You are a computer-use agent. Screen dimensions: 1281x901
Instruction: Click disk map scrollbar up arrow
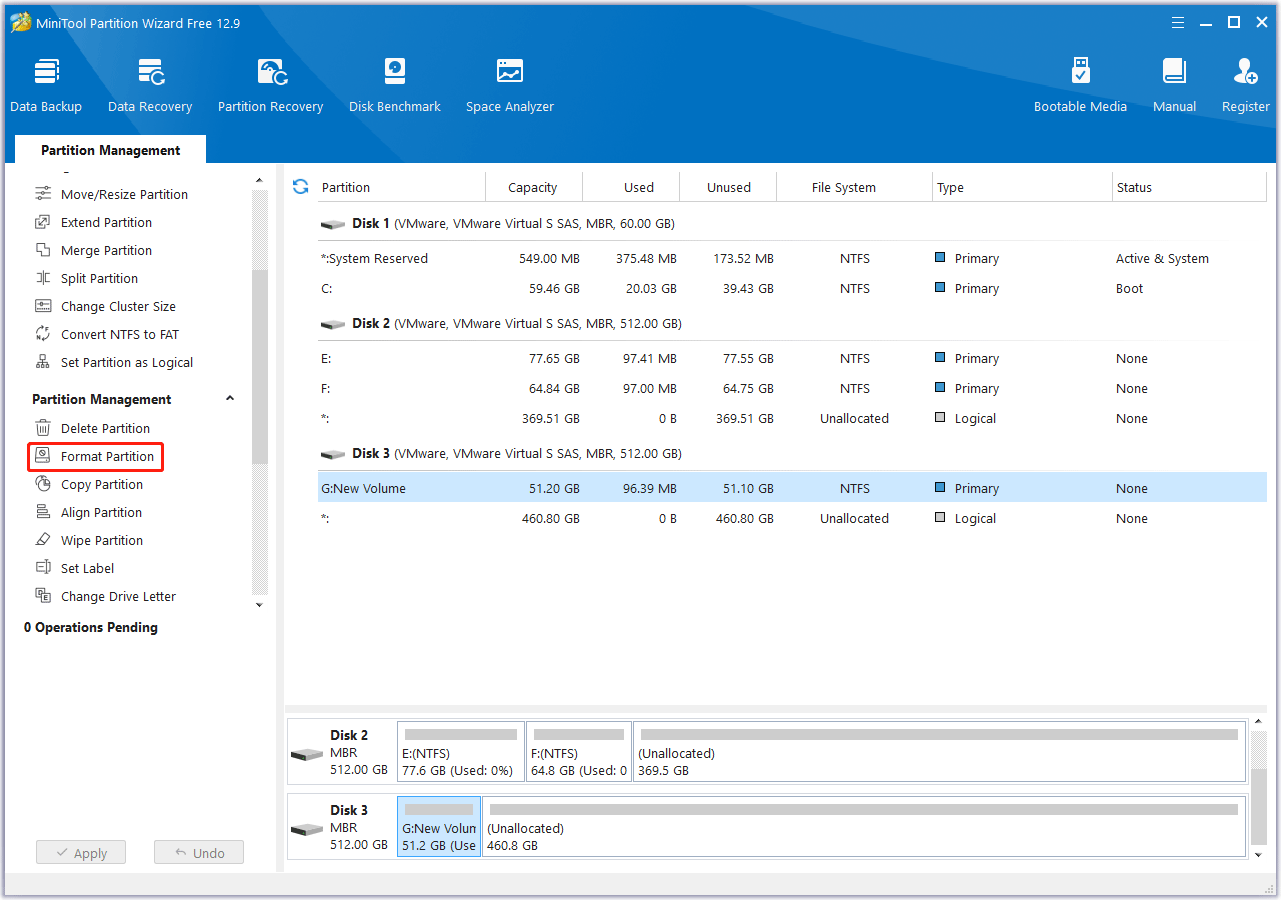point(1258,723)
